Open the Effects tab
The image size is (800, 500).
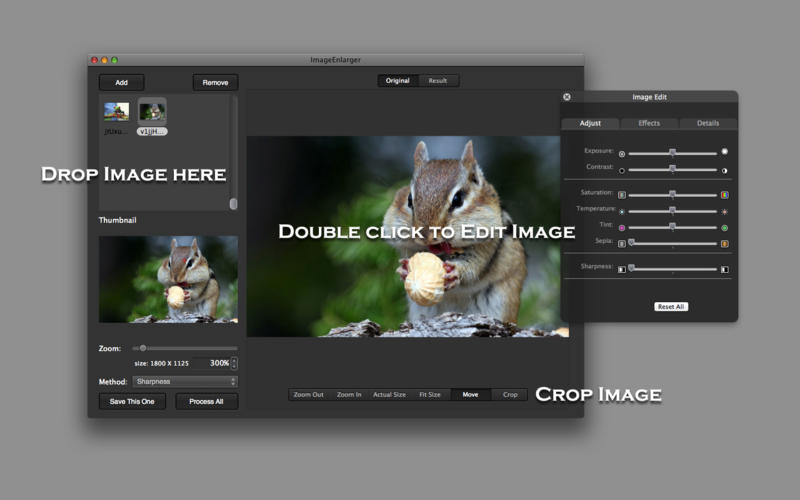coord(649,123)
